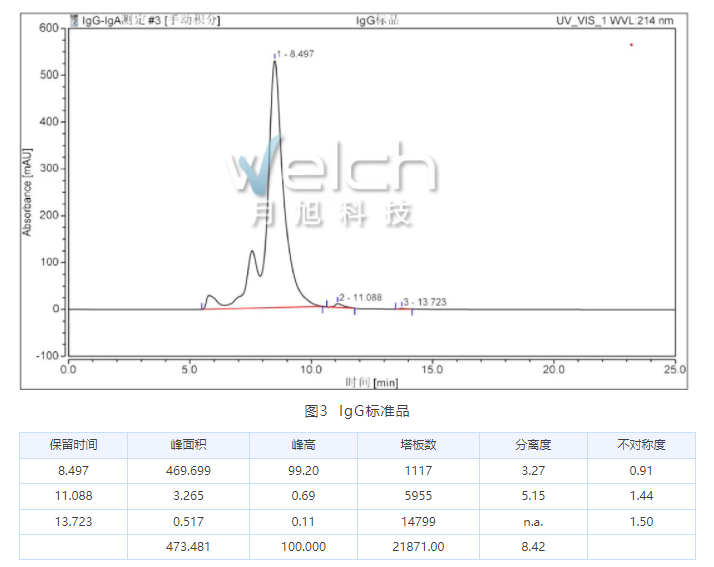The image size is (714, 567).
Task: Select plate total cell 21871.00
Action: point(418,547)
